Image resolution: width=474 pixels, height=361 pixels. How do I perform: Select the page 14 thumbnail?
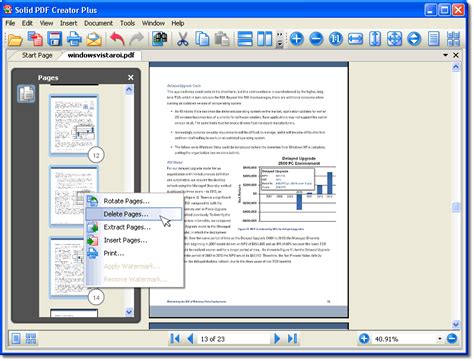pyautogui.click(x=68, y=267)
